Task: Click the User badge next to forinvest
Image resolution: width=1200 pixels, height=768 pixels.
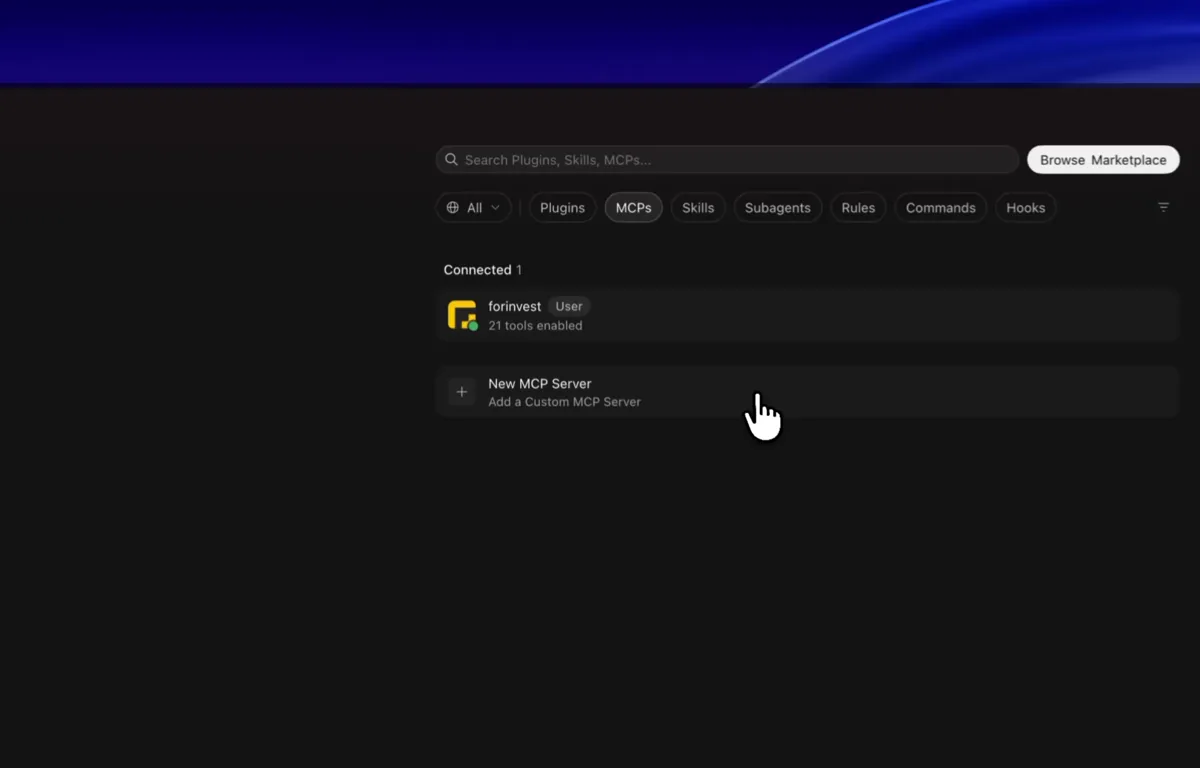Action: pos(569,306)
